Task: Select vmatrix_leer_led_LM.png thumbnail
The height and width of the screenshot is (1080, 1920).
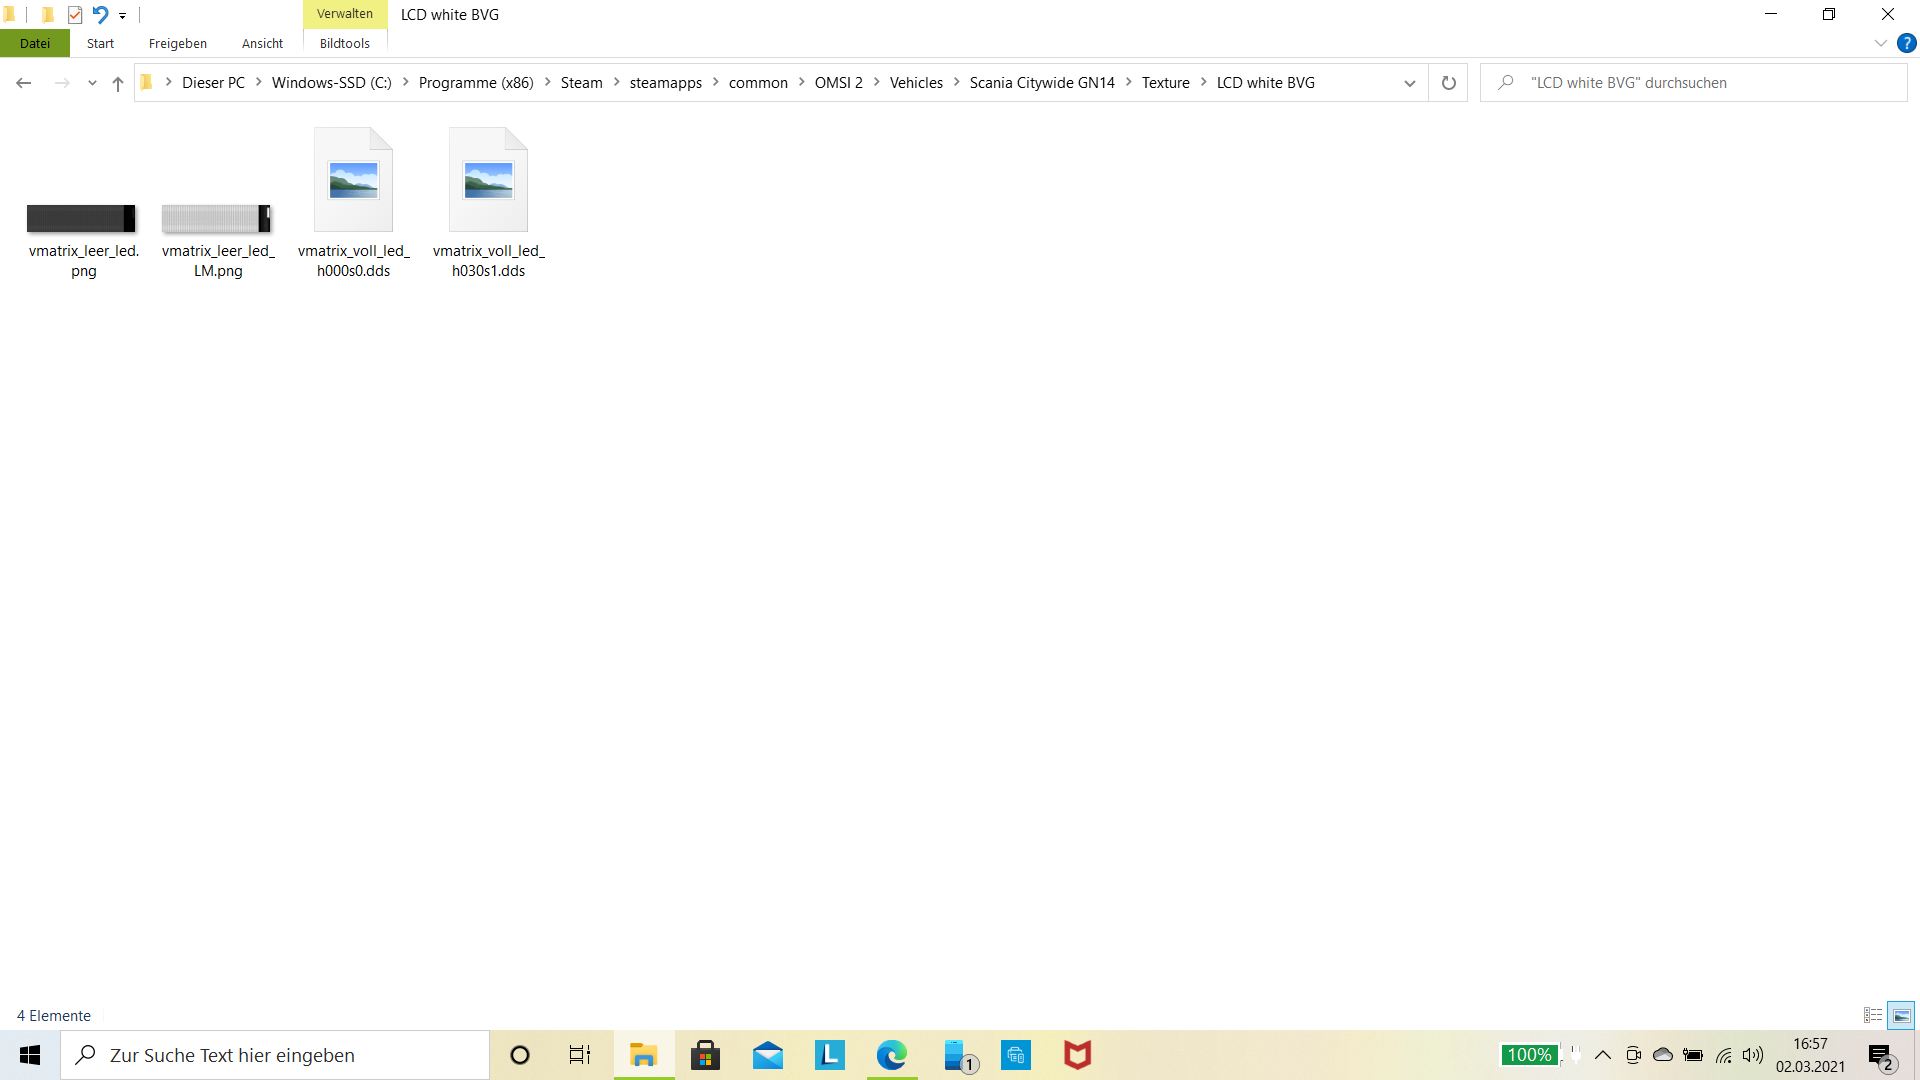Action: [x=217, y=220]
